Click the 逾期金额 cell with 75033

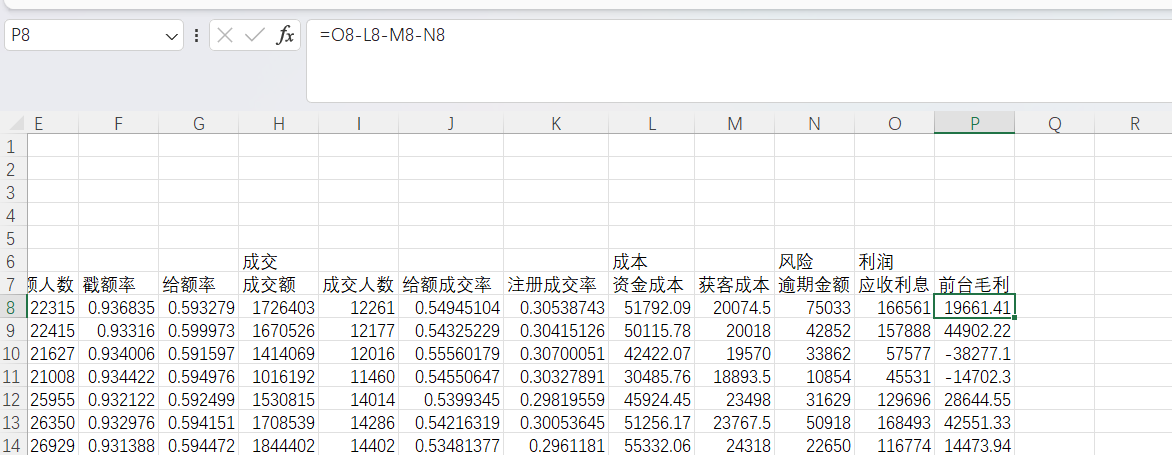click(x=814, y=308)
